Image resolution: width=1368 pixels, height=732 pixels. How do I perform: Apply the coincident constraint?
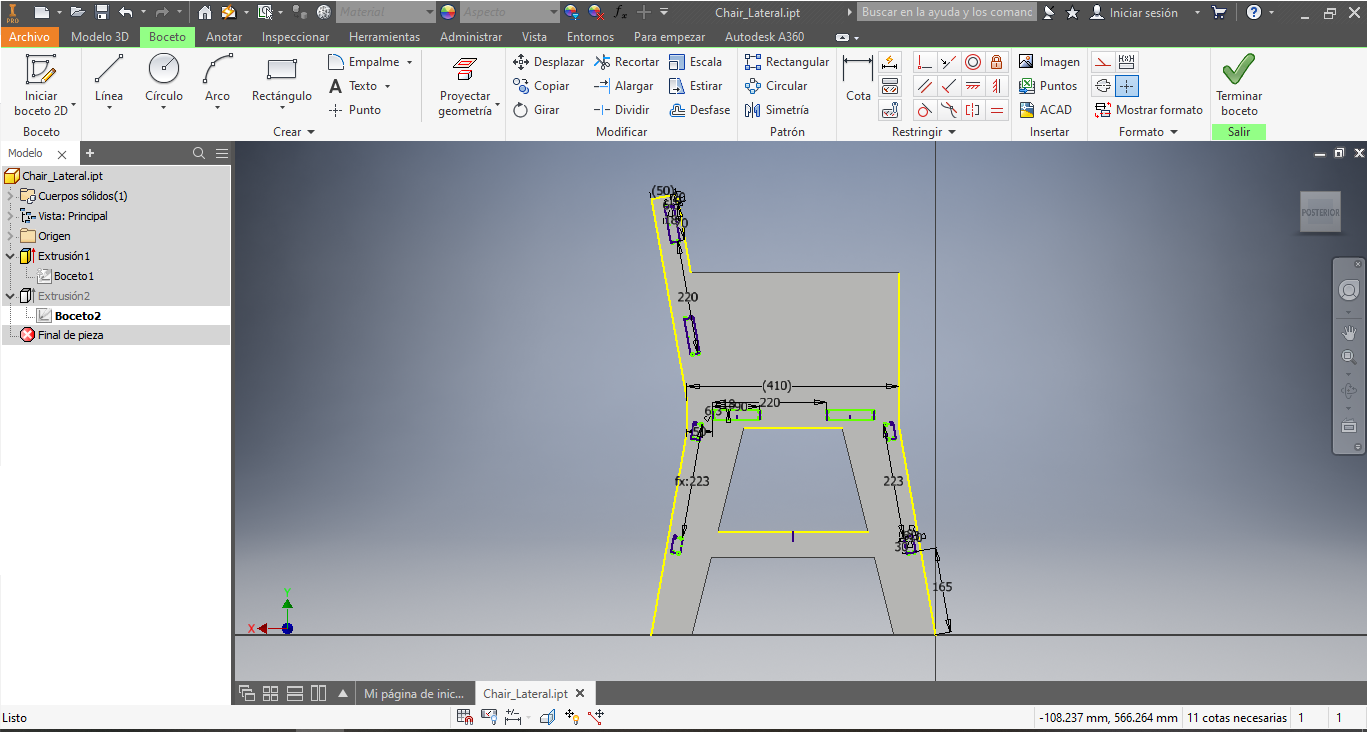point(925,62)
